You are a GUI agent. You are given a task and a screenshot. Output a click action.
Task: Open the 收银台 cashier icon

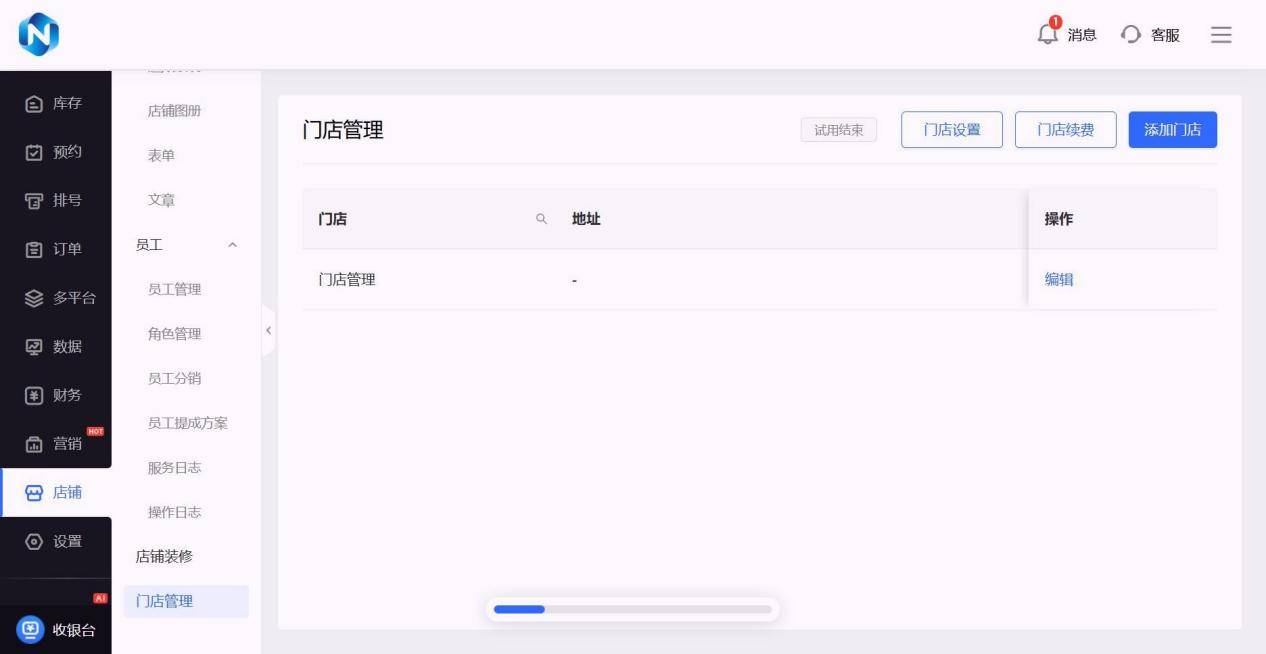31,629
